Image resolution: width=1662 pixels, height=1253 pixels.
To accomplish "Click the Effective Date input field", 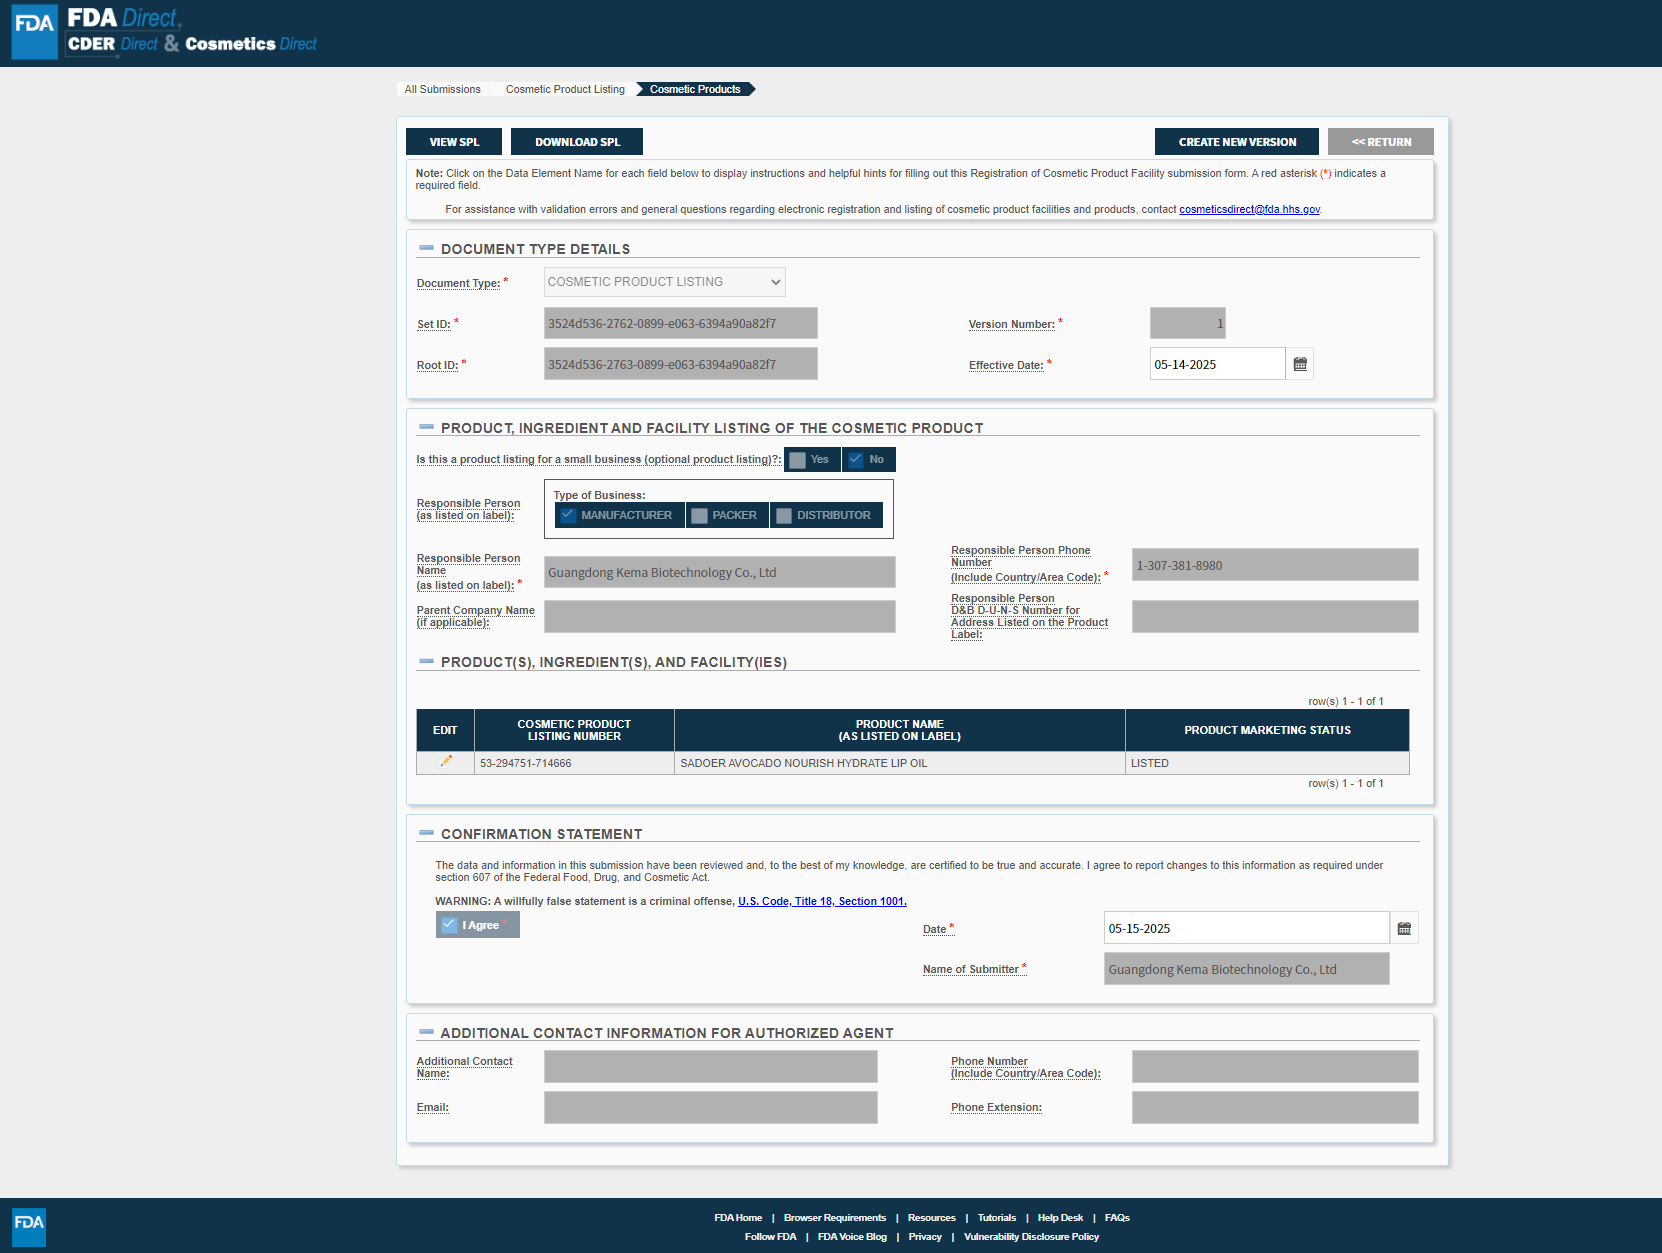I will [x=1216, y=364].
